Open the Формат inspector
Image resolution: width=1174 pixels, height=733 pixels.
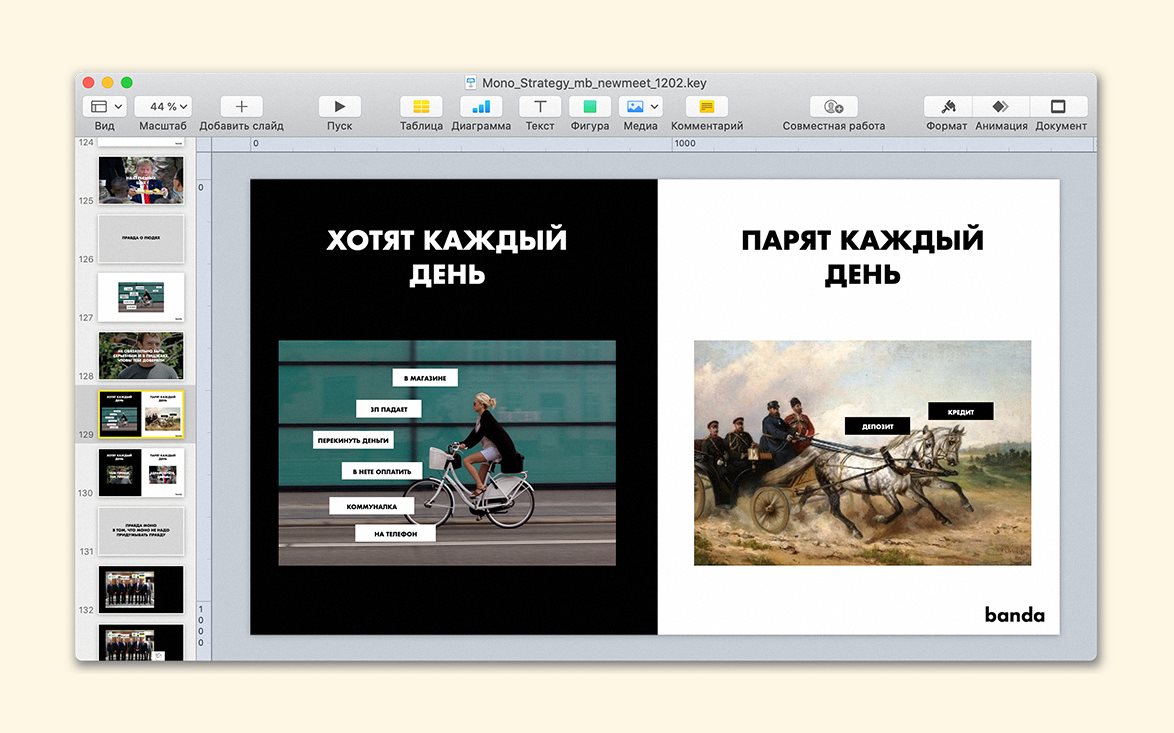click(947, 106)
